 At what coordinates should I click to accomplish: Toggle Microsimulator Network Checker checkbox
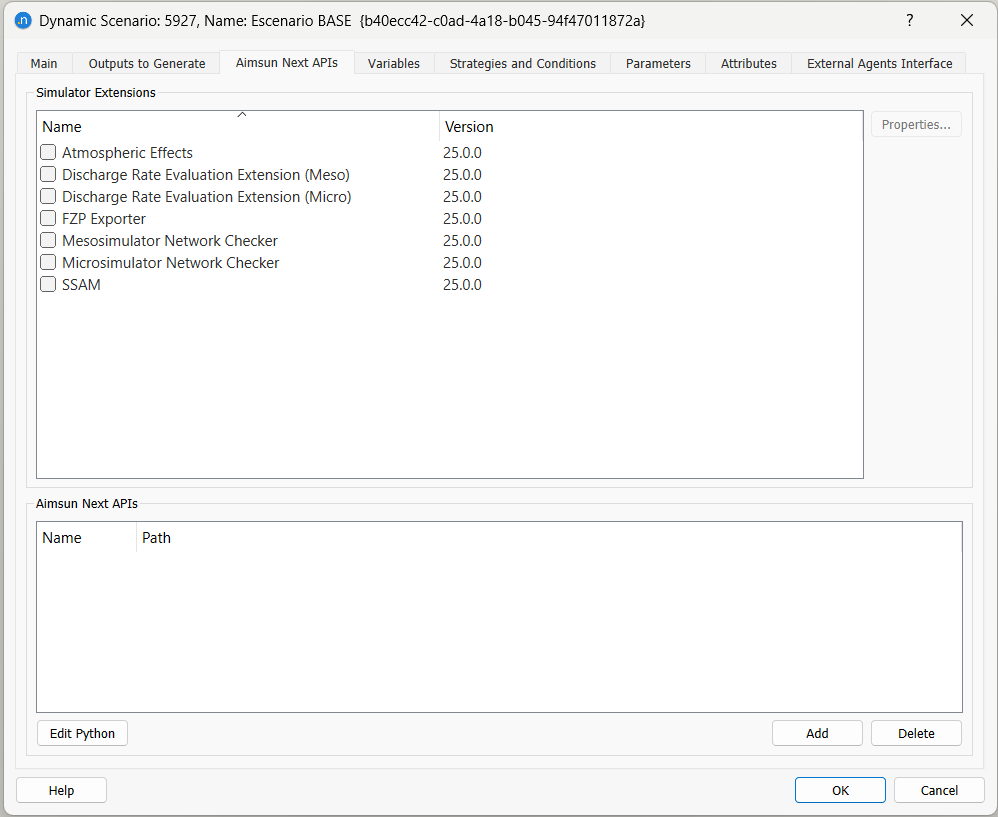(x=48, y=263)
